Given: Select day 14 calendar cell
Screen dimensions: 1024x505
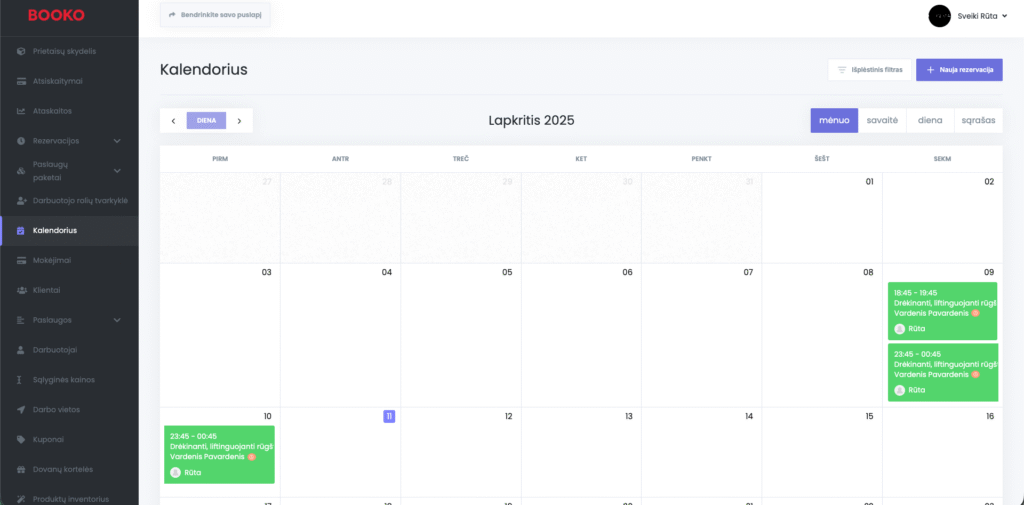Looking at the screenshot, I should 701,450.
